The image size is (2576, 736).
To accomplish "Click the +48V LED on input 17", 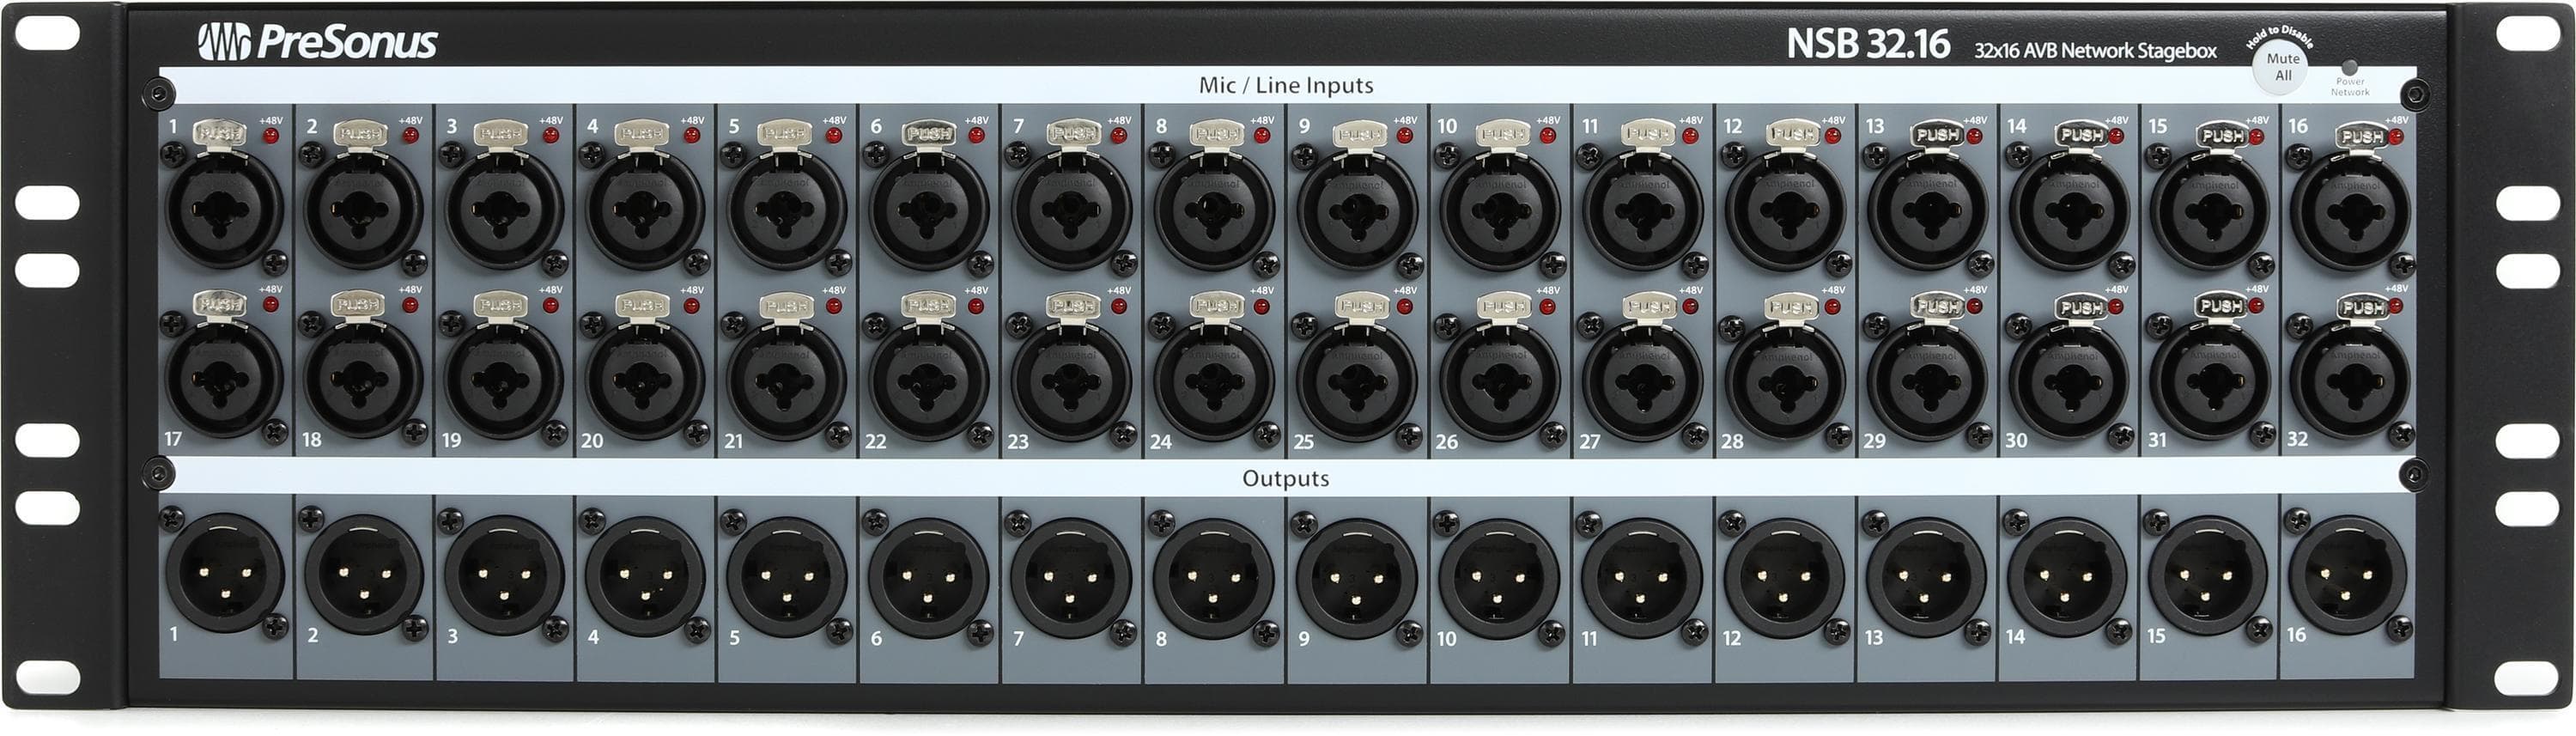I will pyautogui.click(x=270, y=306).
